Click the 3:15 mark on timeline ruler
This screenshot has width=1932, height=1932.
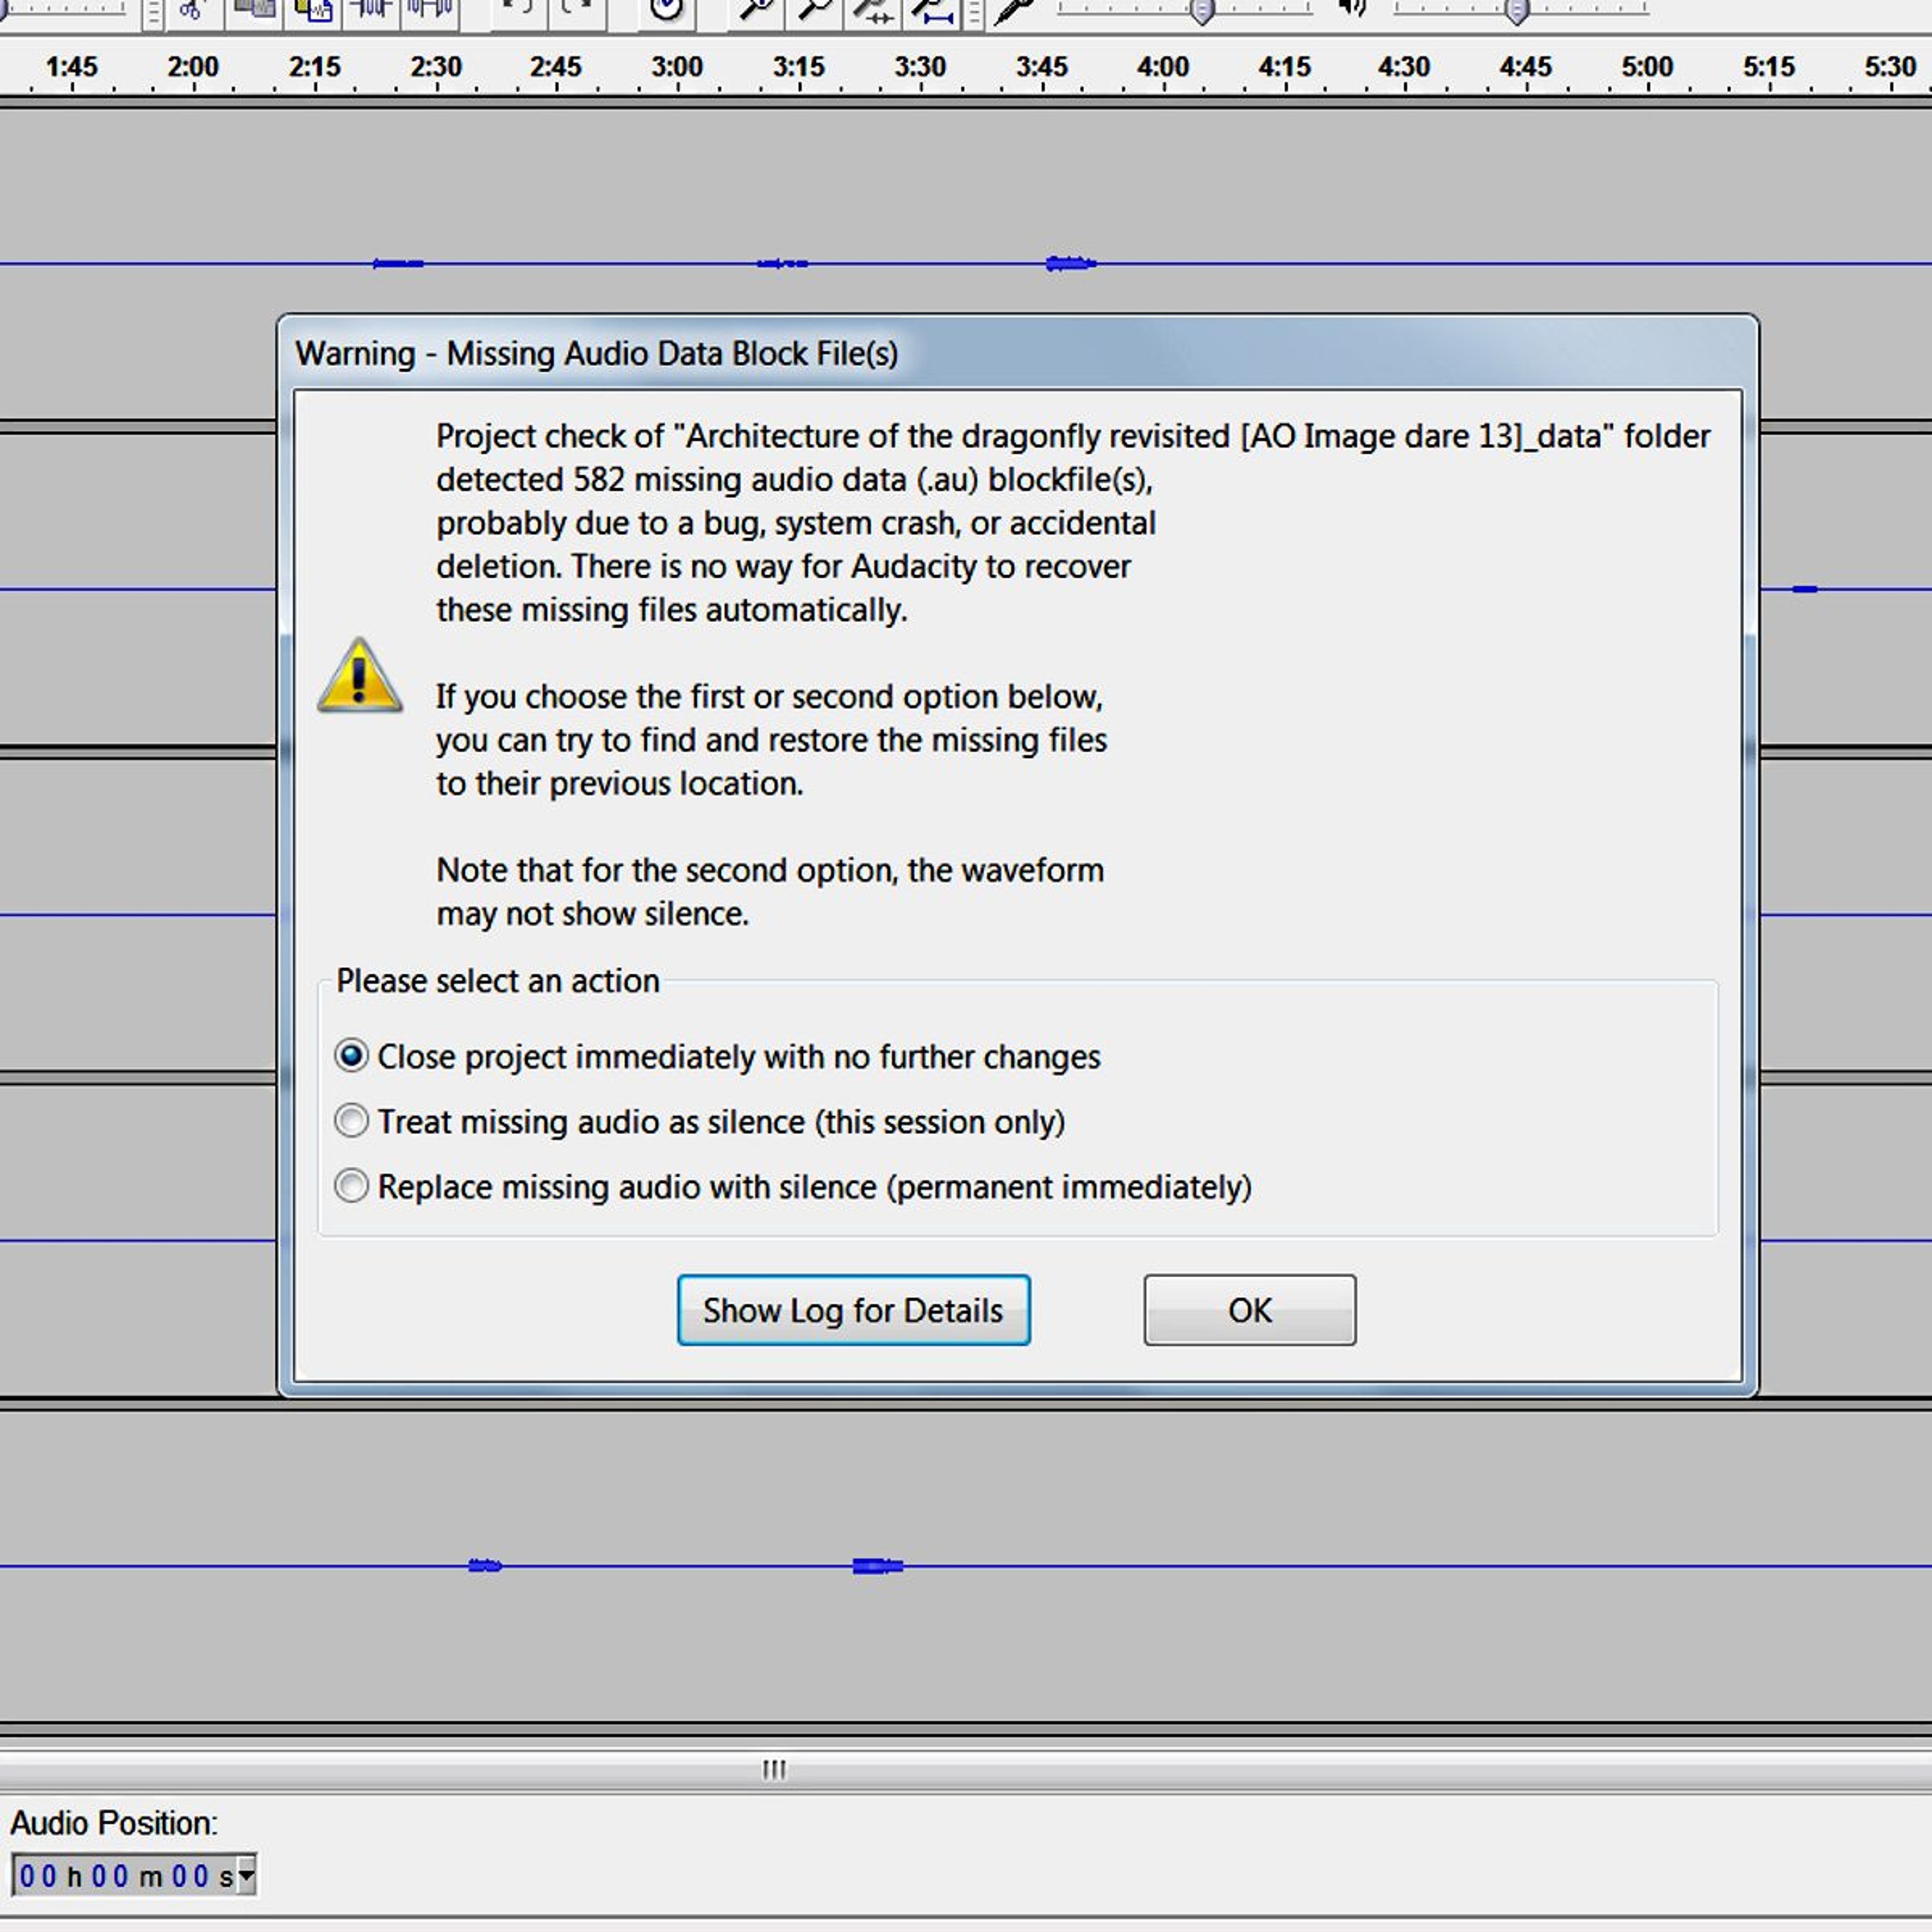tap(799, 67)
